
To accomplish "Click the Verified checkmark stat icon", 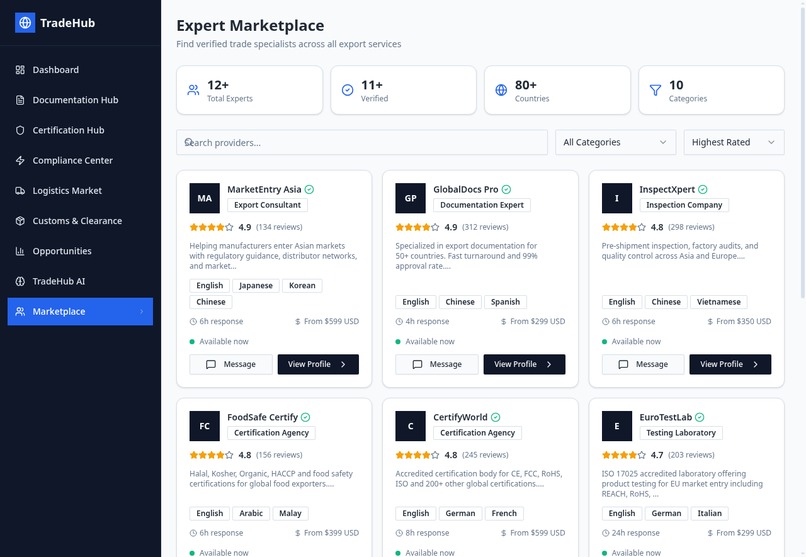I will (x=347, y=90).
